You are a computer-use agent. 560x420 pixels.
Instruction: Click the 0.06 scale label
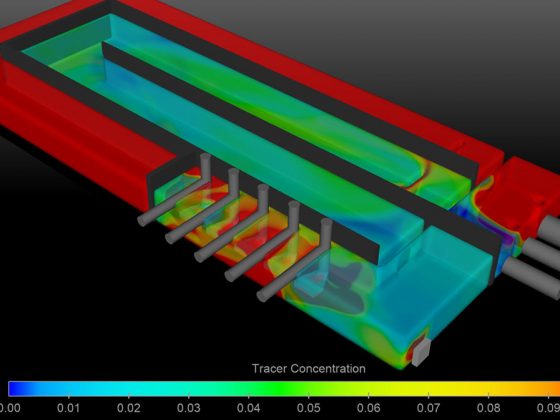(x=369, y=408)
